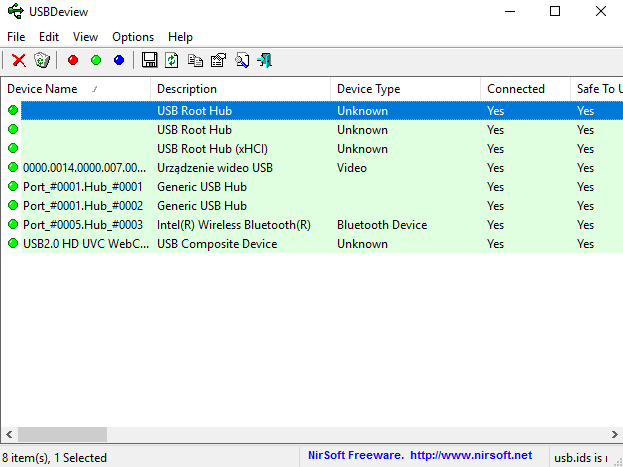The width and height of the screenshot is (623, 467).
Task: Click the USB Composite Device description
Action: click(217, 244)
